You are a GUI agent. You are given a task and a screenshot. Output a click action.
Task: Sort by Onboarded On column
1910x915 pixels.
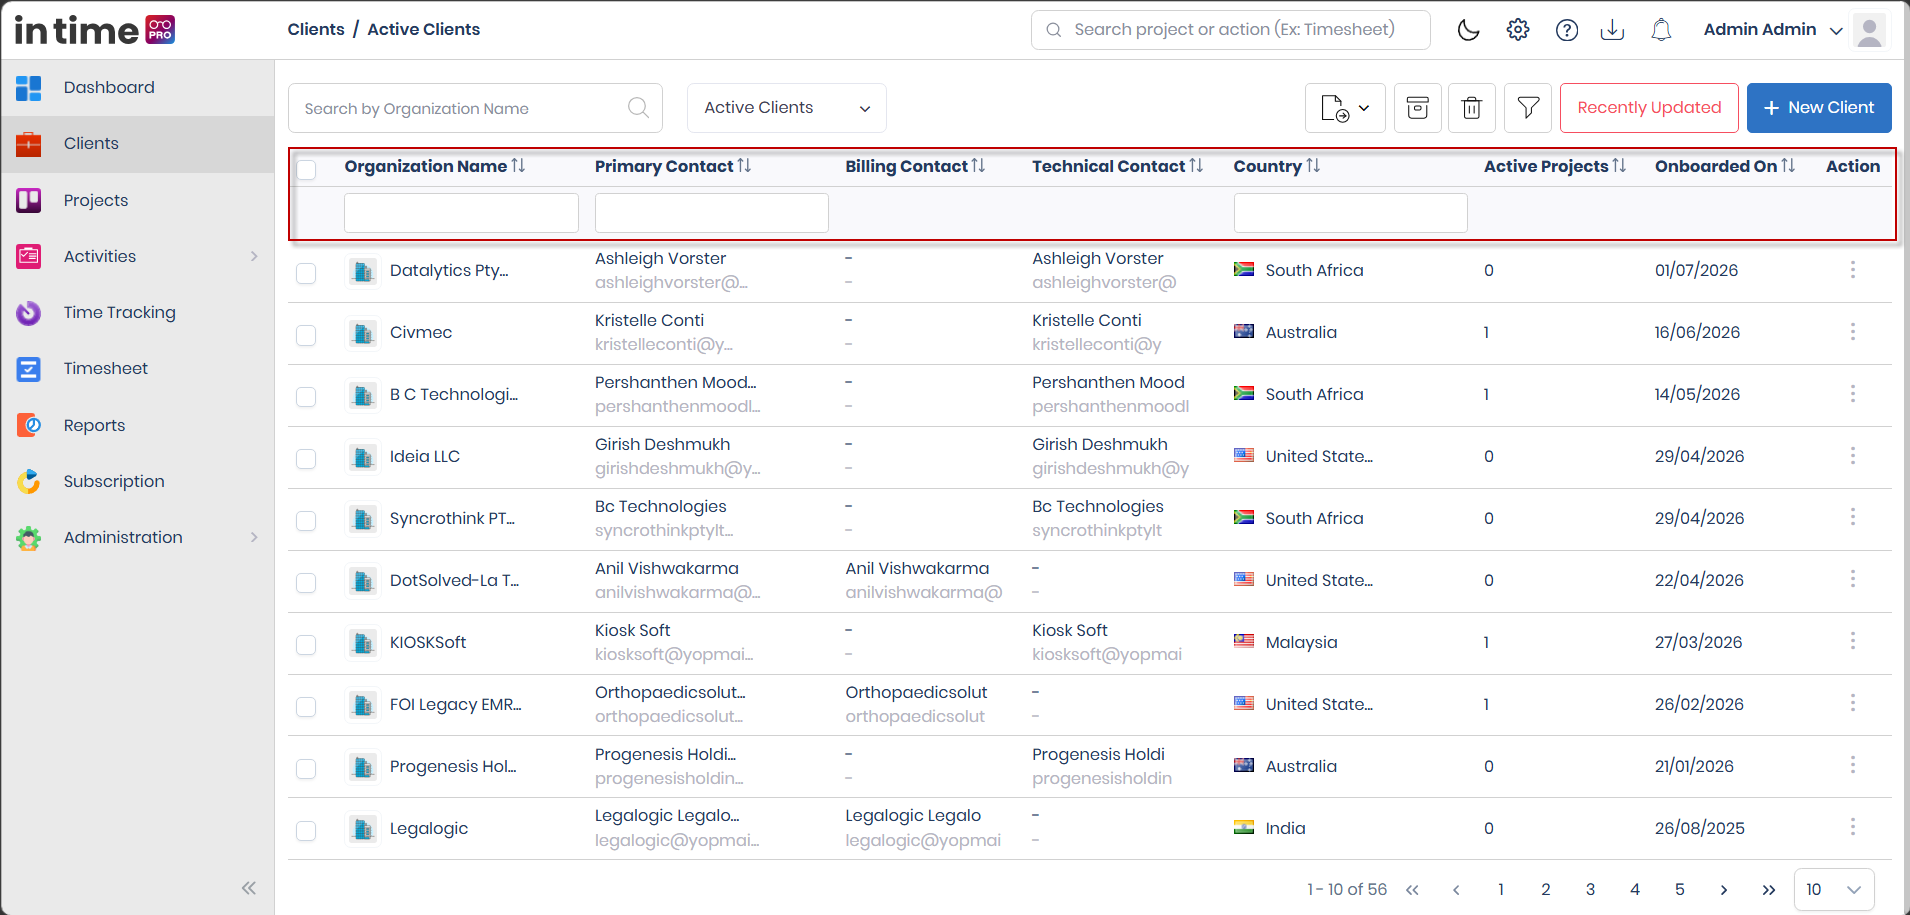pos(1788,166)
